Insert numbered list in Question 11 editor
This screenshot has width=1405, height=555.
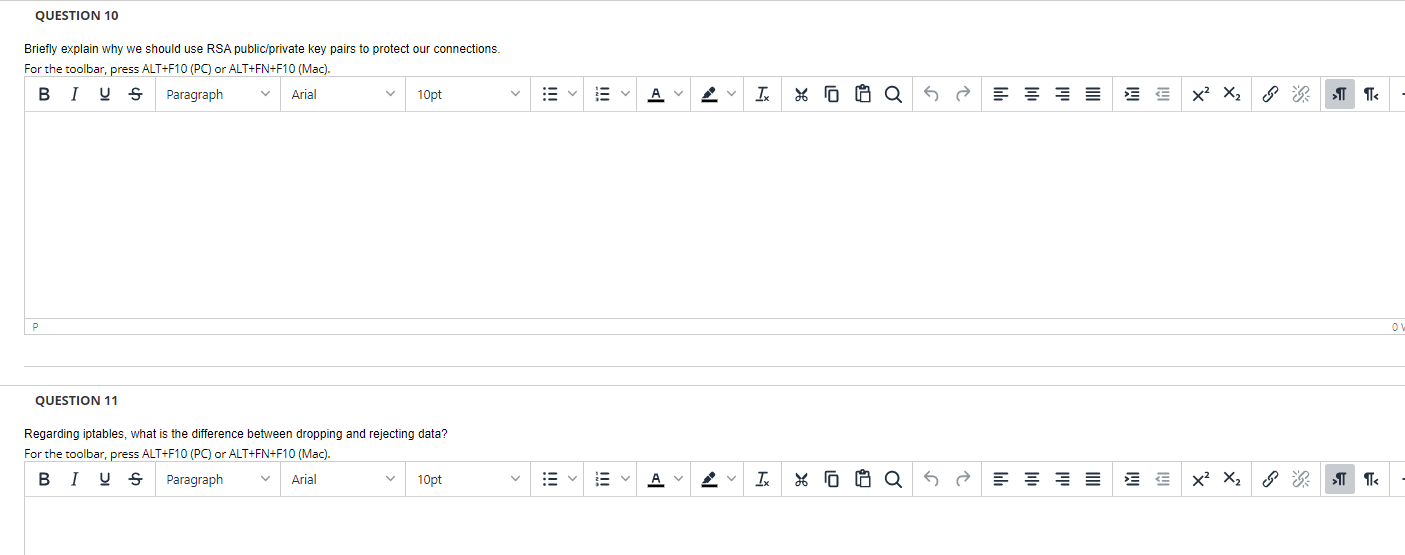click(602, 479)
